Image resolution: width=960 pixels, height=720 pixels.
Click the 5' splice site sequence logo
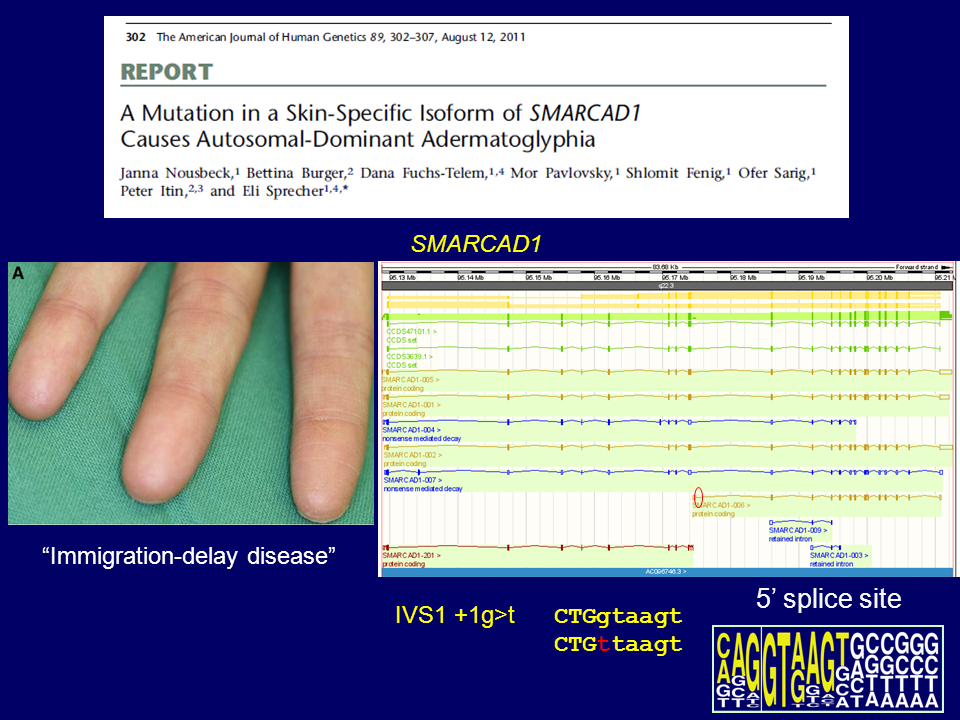pos(827,669)
